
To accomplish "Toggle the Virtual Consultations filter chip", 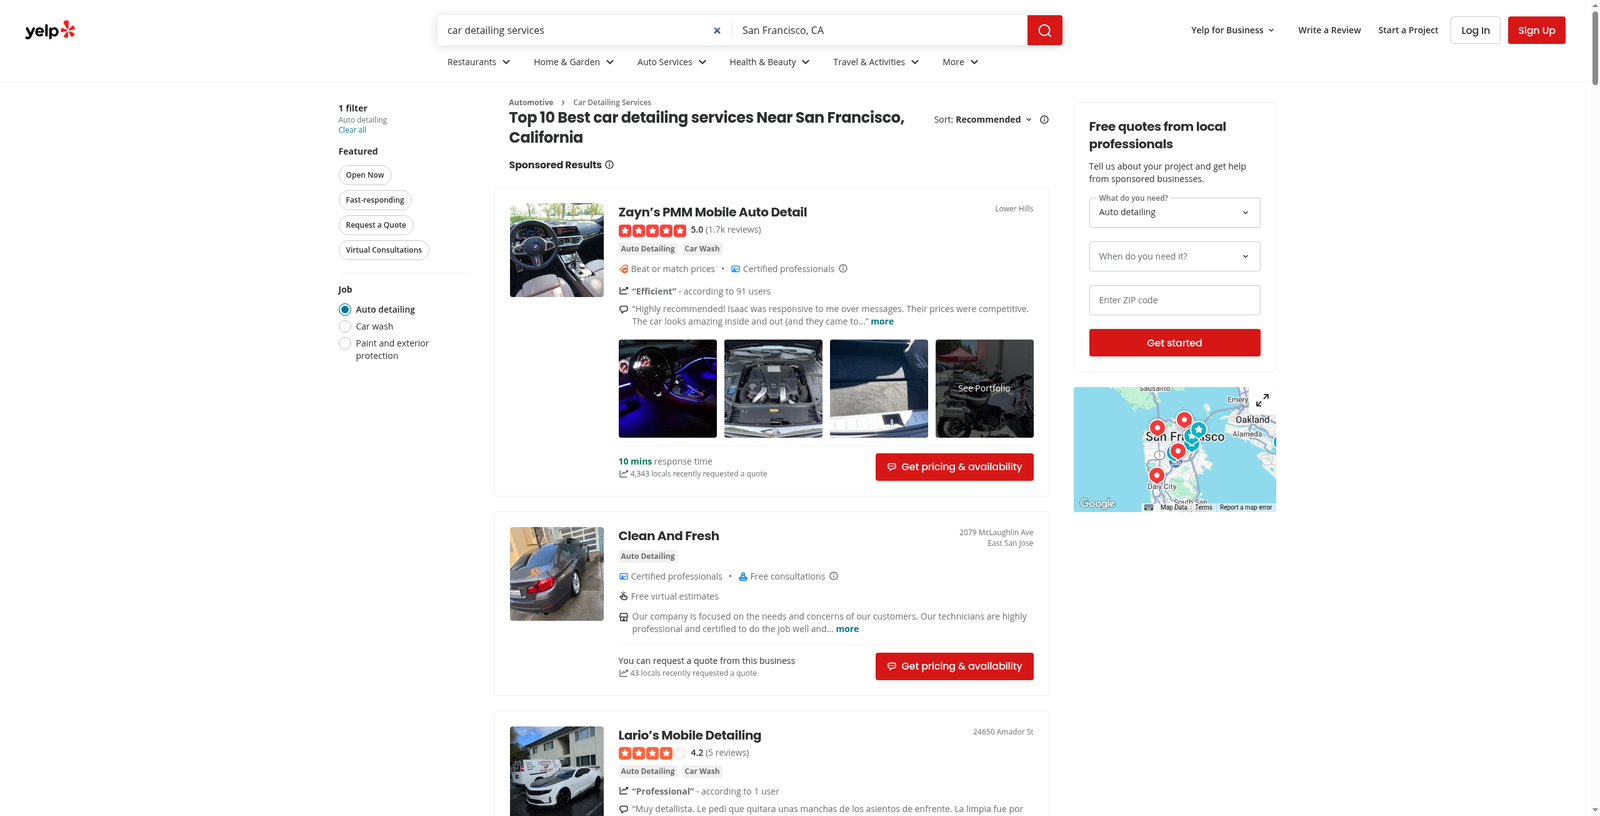I will pyautogui.click(x=384, y=250).
